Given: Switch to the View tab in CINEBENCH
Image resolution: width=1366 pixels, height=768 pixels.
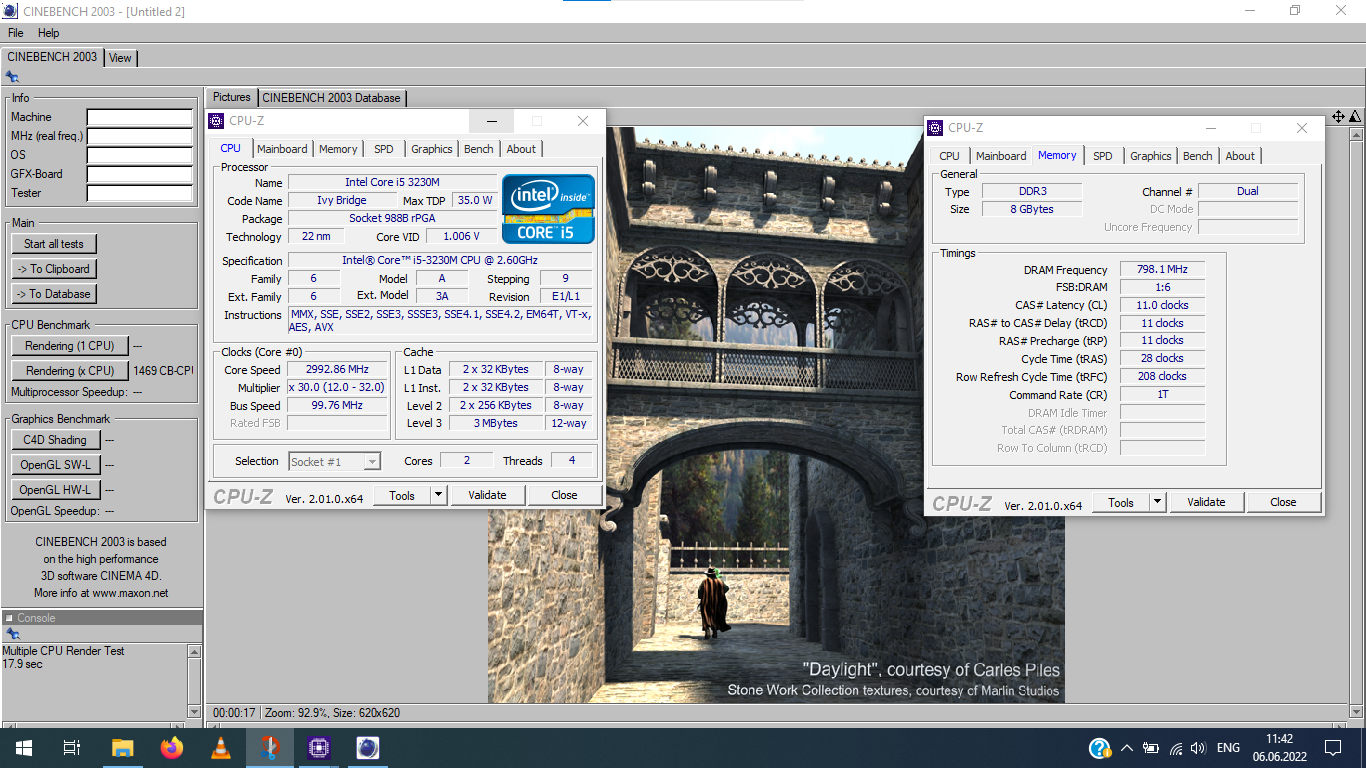Looking at the screenshot, I should click(120, 58).
